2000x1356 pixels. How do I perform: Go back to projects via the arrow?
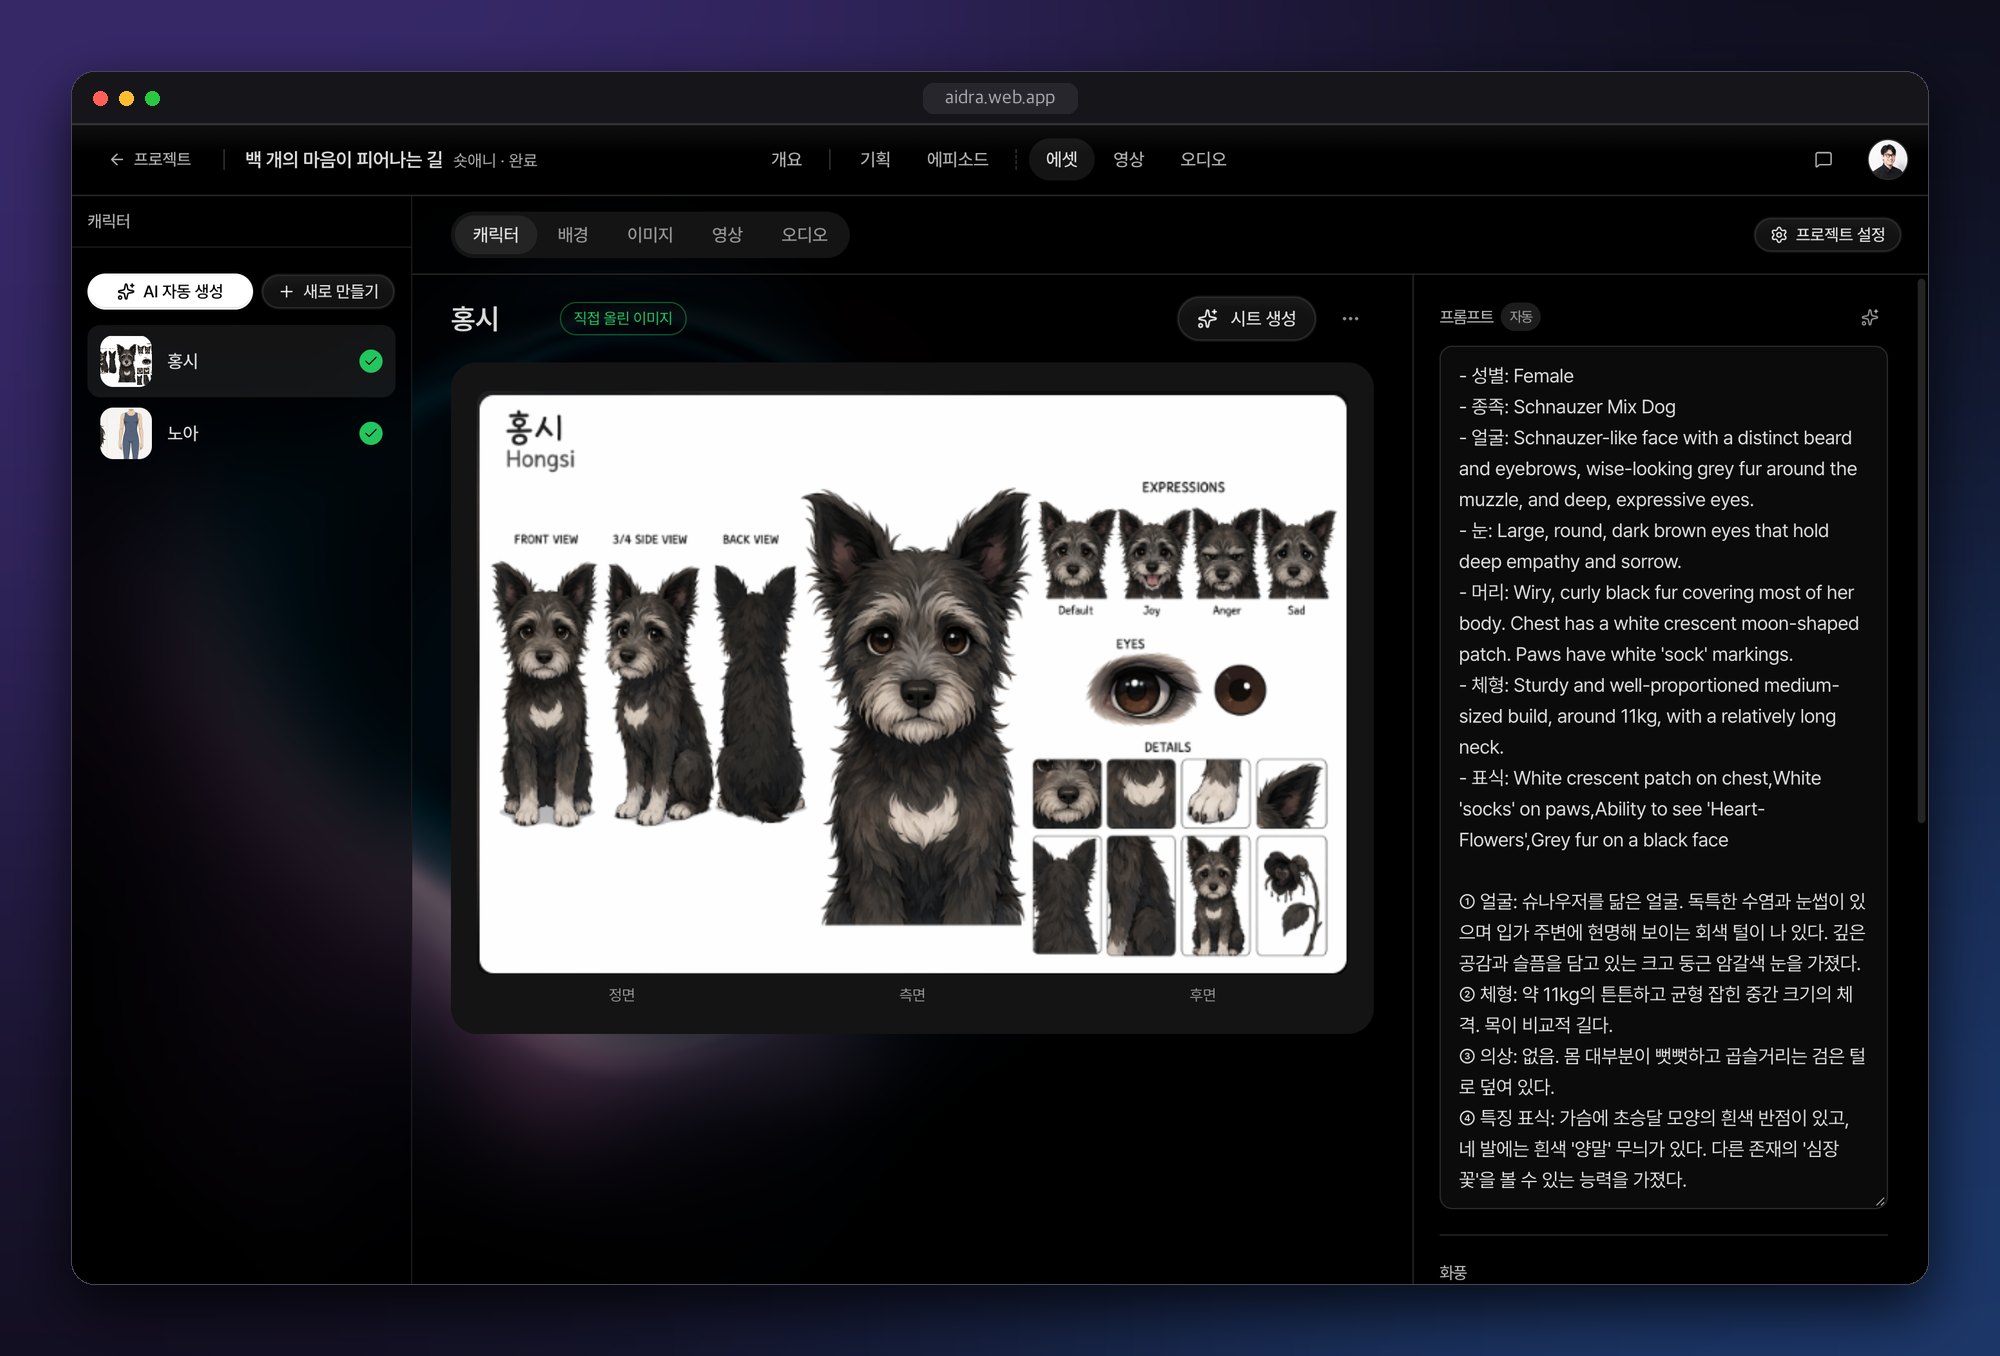click(150, 159)
